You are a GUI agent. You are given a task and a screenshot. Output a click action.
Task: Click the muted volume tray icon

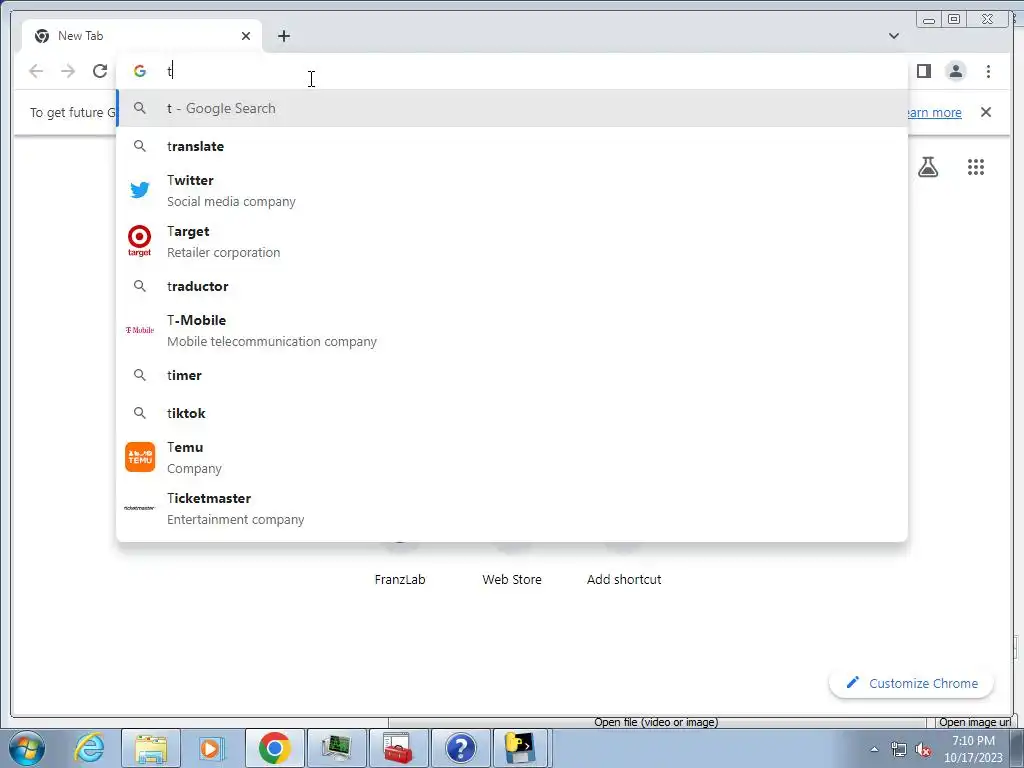pyautogui.click(x=923, y=749)
